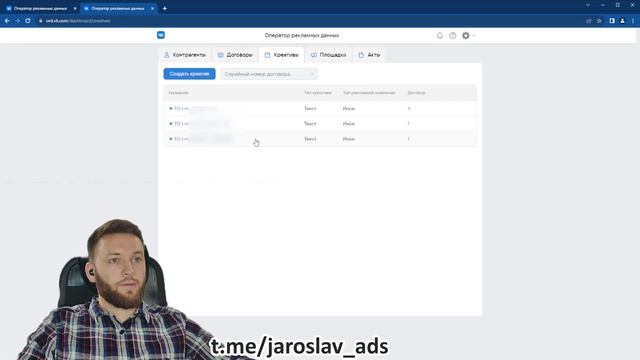Open the settings gear menu in the header
This screenshot has width=640, height=360.
tap(466, 36)
